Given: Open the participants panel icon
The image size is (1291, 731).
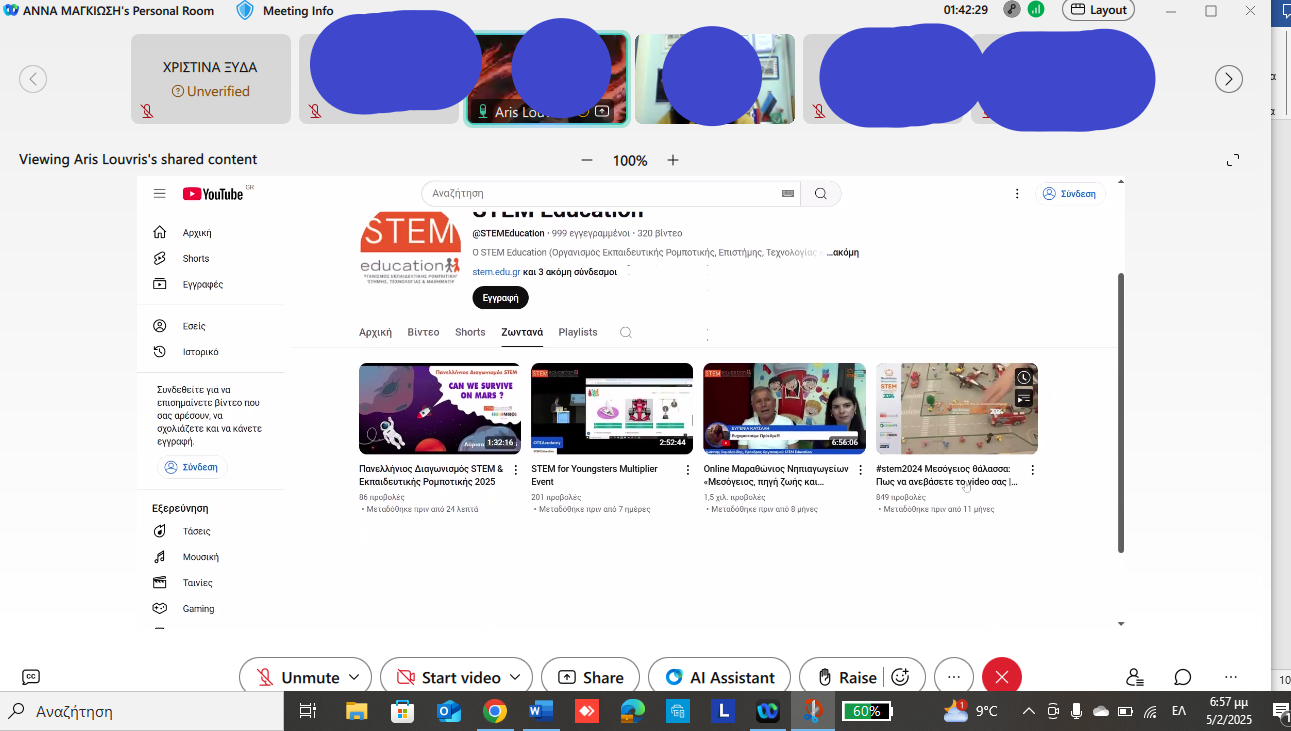Looking at the screenshot, I should pos(1134,677).
